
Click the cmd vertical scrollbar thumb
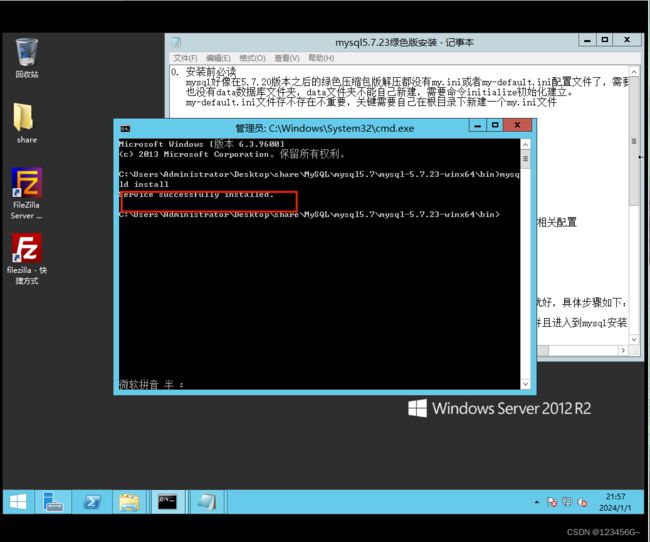point(525,160)
